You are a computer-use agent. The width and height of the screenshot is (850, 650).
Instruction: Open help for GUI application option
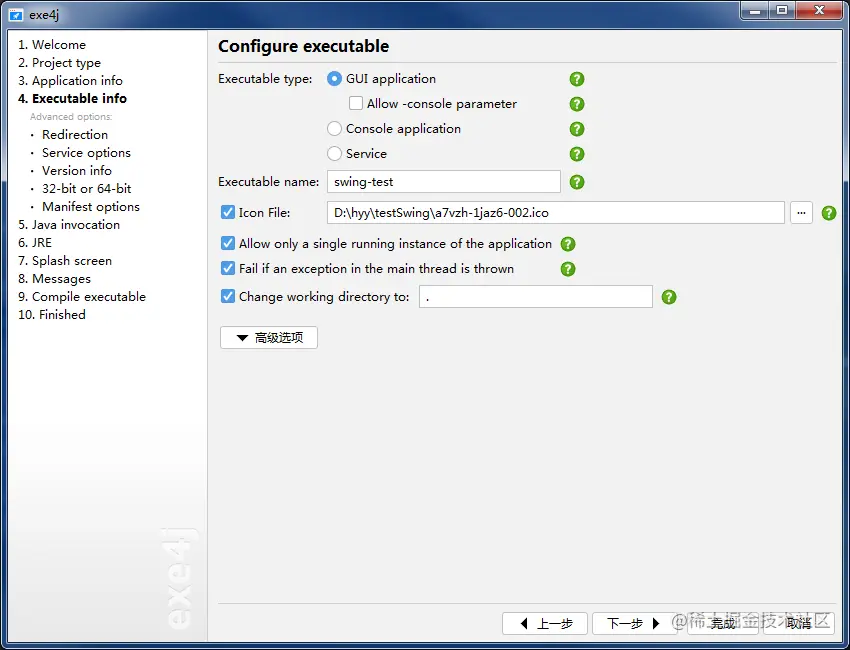577,79
